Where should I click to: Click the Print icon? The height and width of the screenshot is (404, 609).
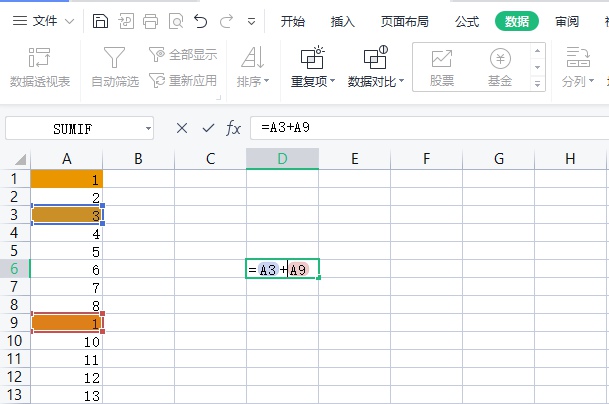pos(150,21)
